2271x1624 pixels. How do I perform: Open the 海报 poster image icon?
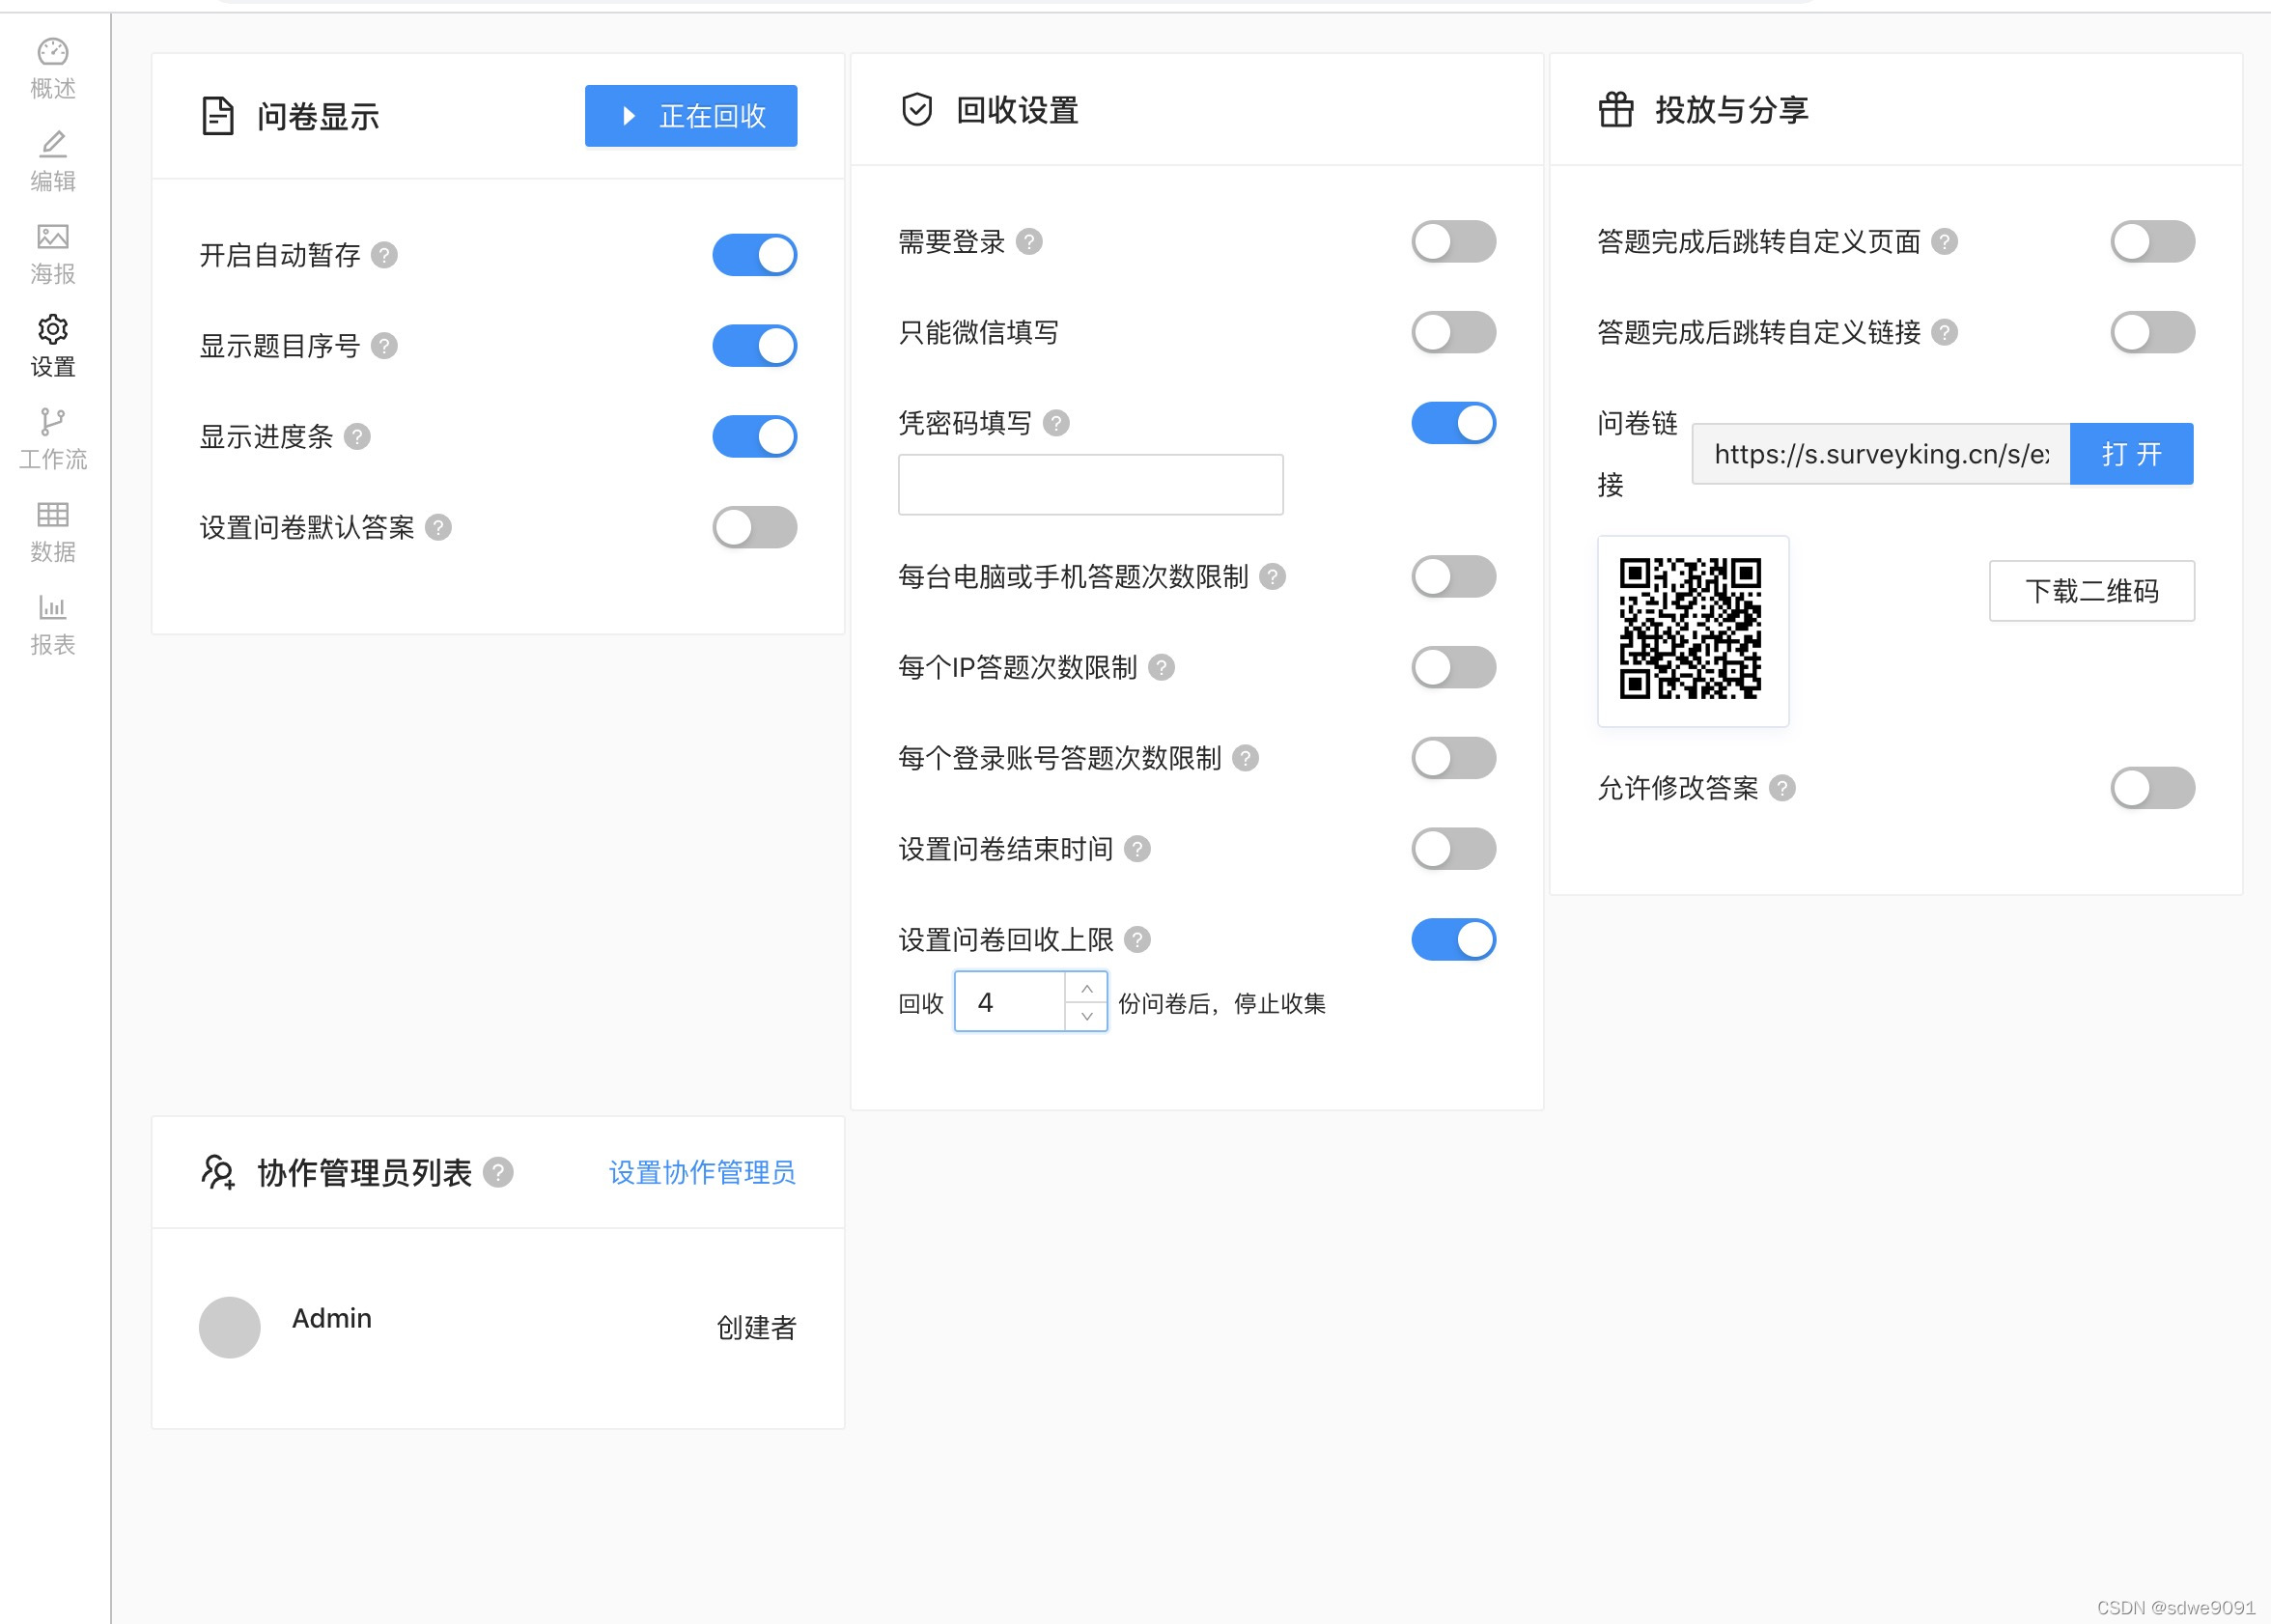(x=52, y=237)
